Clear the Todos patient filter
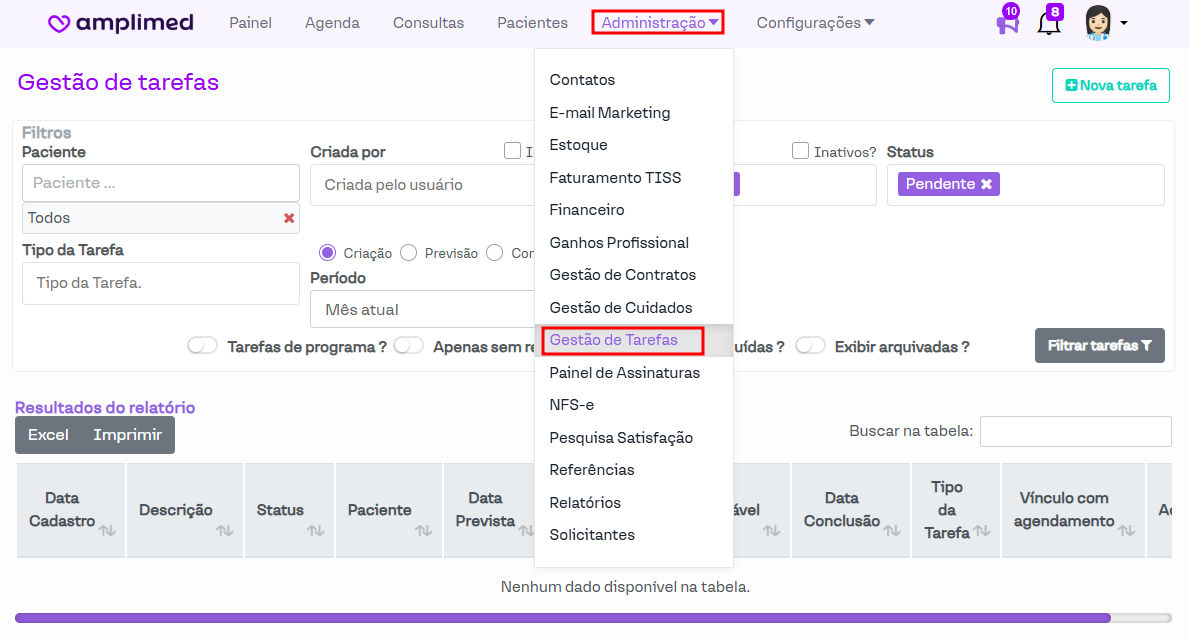1189x640 pixels. tap(289, 218)
